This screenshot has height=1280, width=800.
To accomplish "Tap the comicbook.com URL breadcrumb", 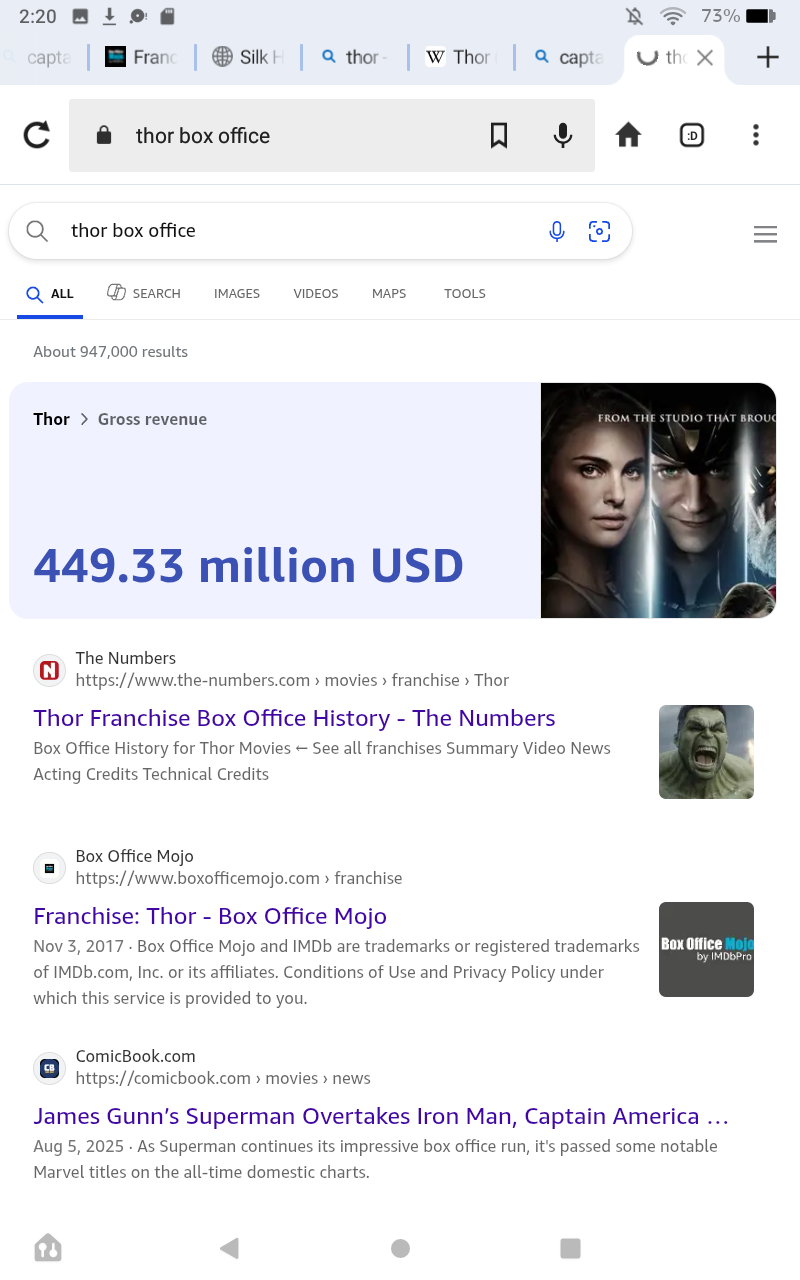I will pyautogui.click(x=223, y=1078).
